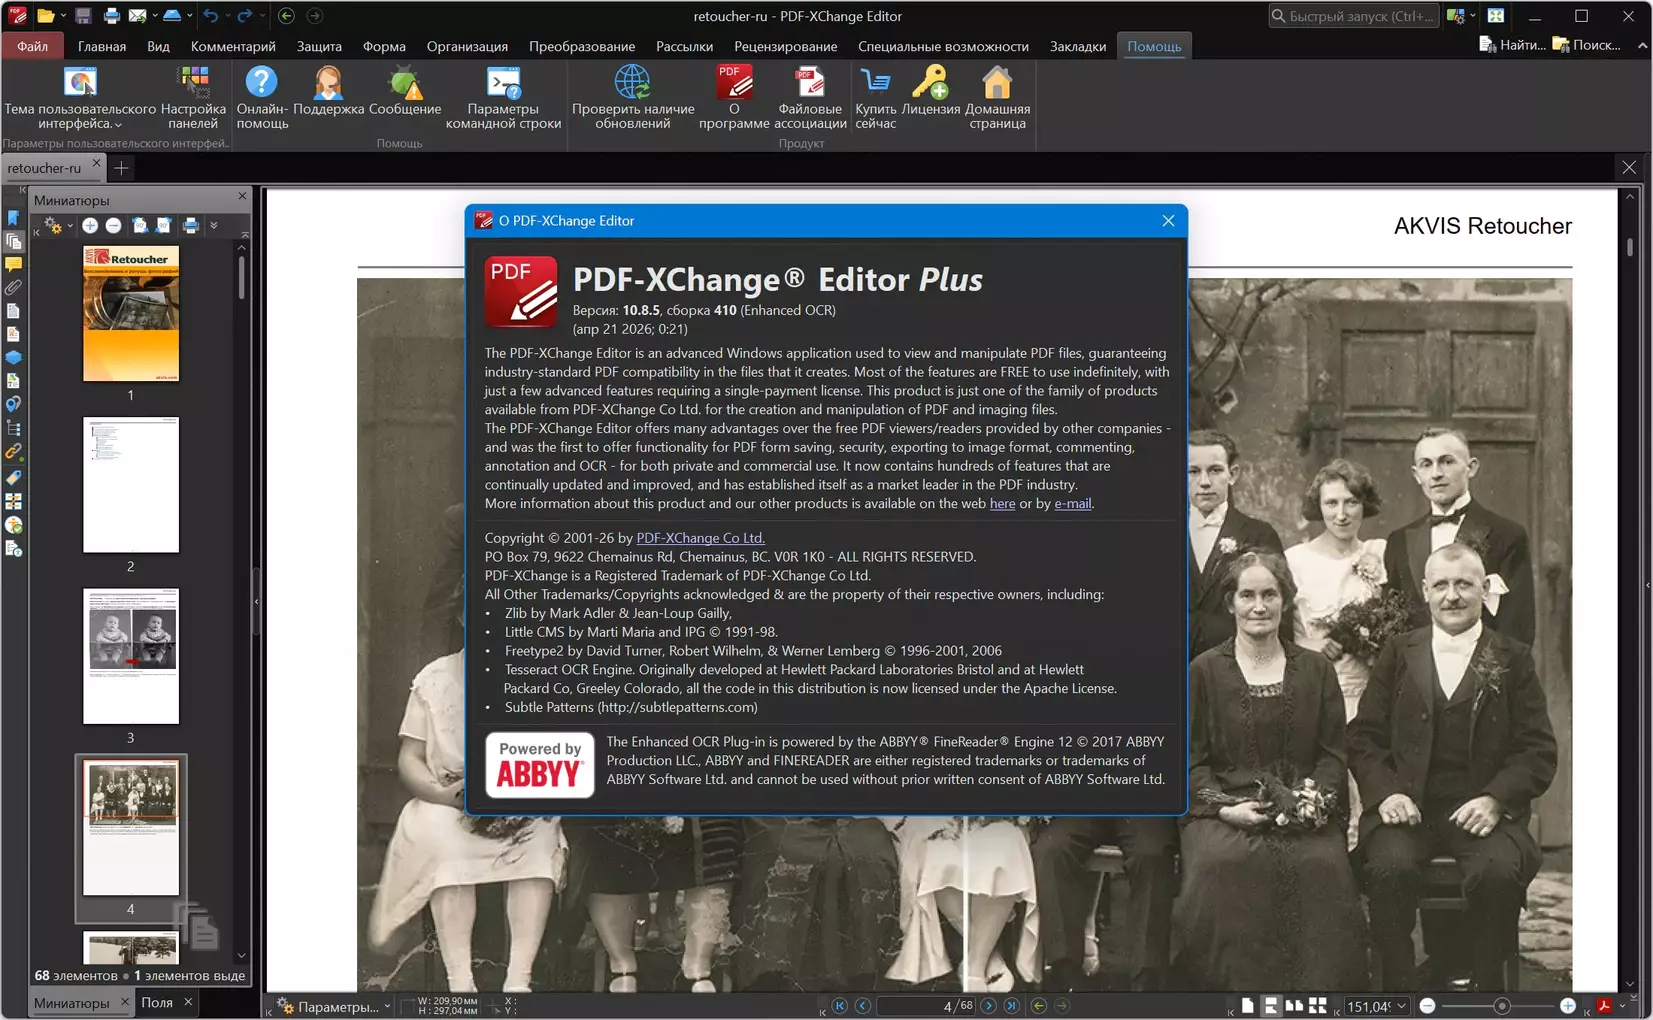Open the Файл menu
The image size is (1653, 1020).
tap(32, 46)
